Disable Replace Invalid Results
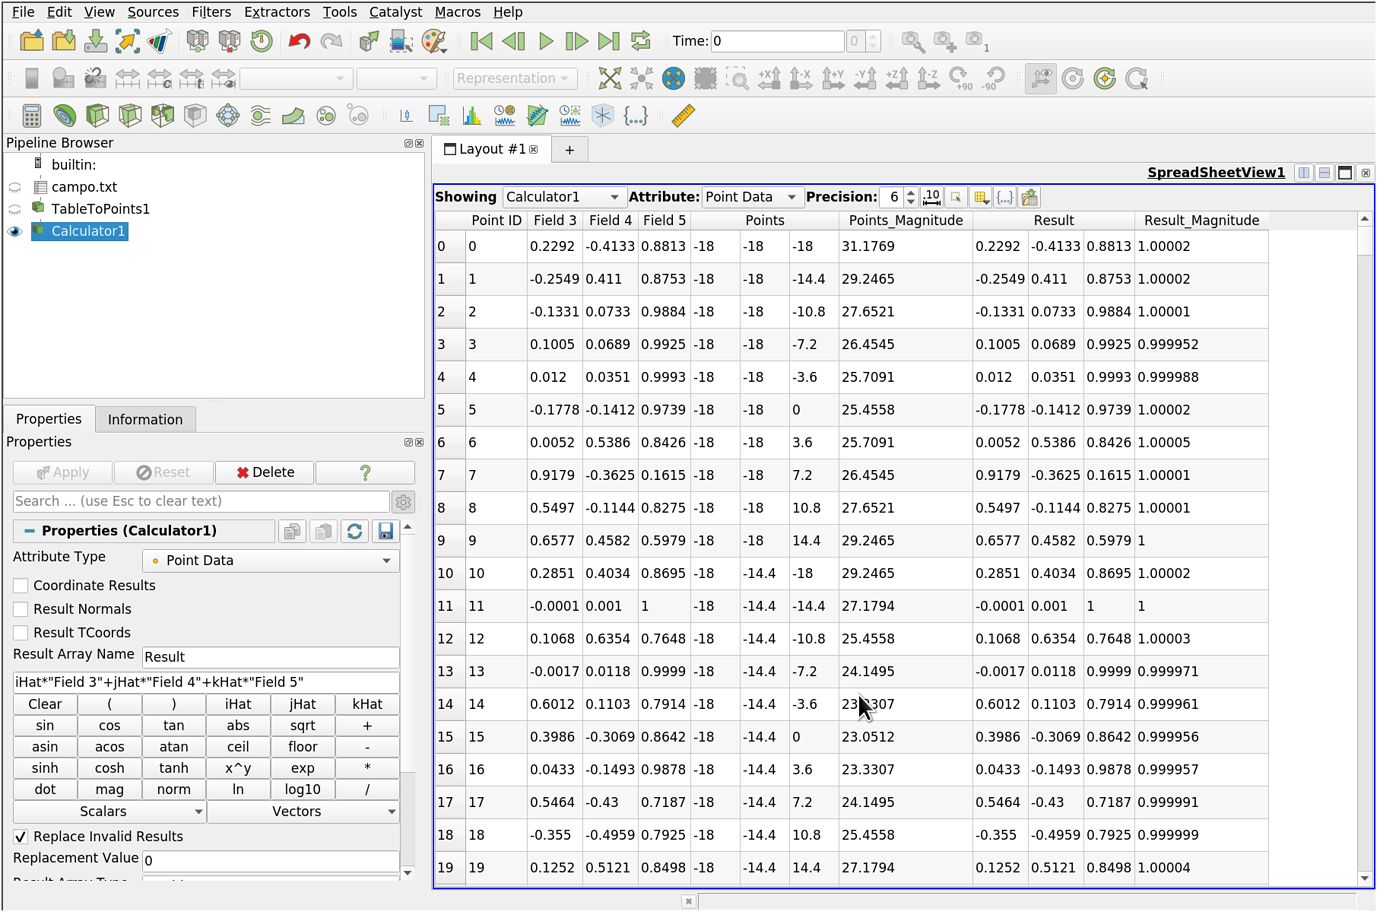The height and width of the screenshot is (914, 1380). click(x=18, y=837)
